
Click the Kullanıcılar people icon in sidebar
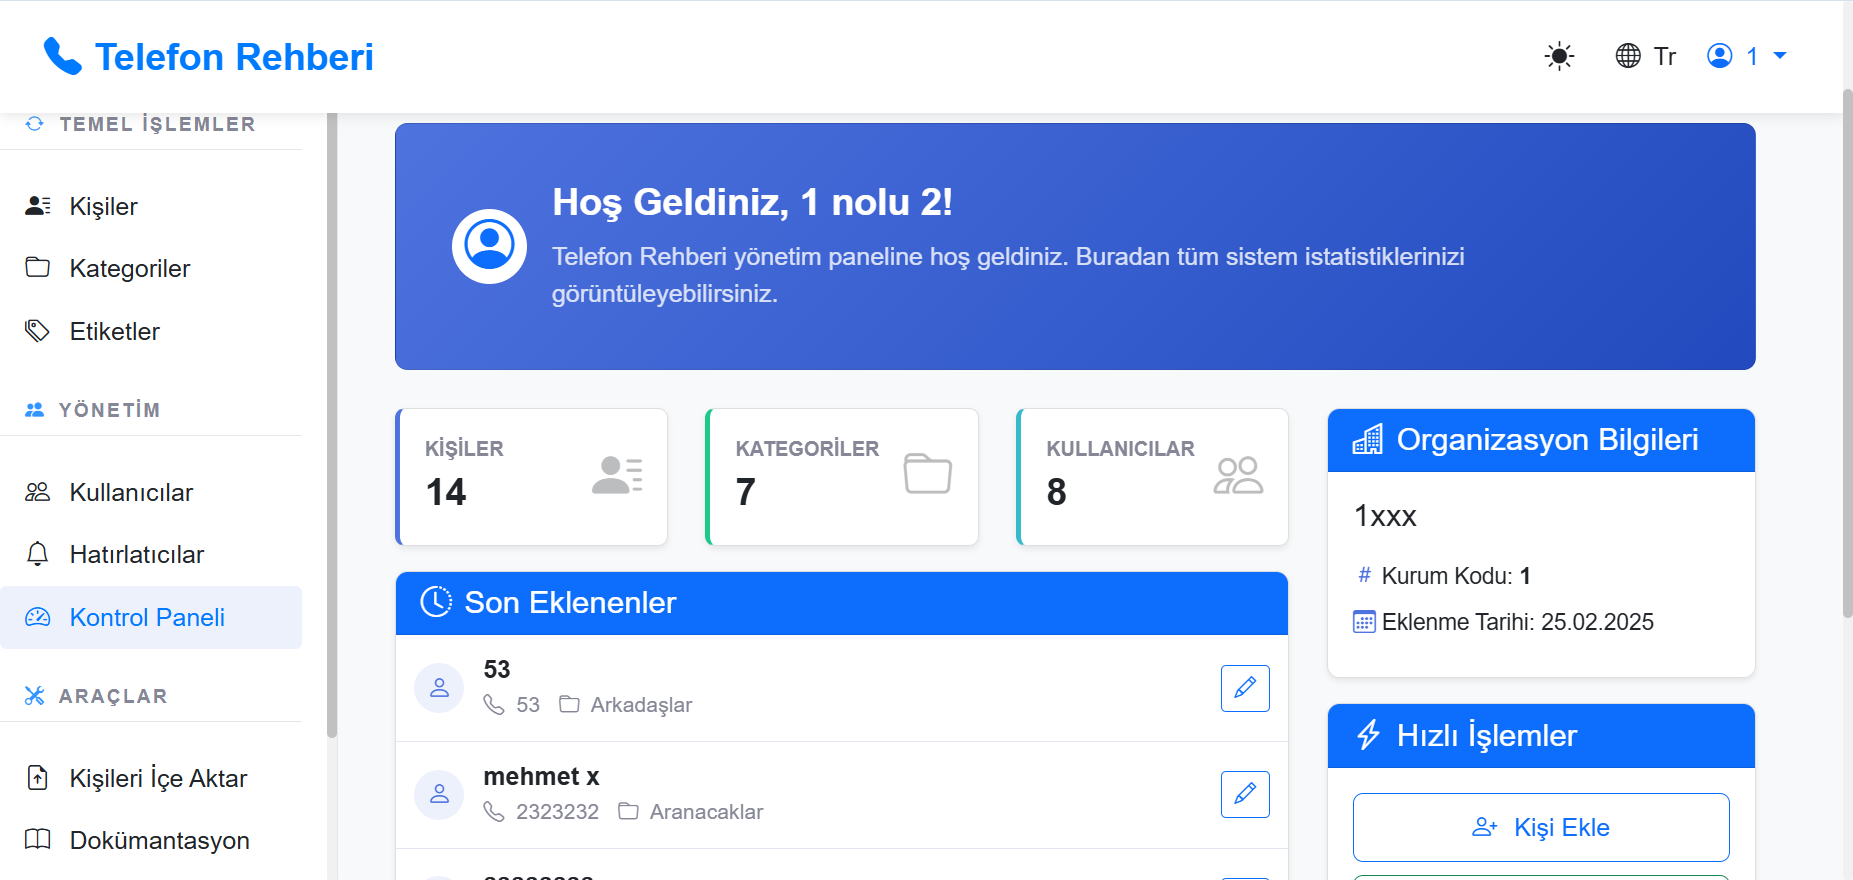point(38,492)
